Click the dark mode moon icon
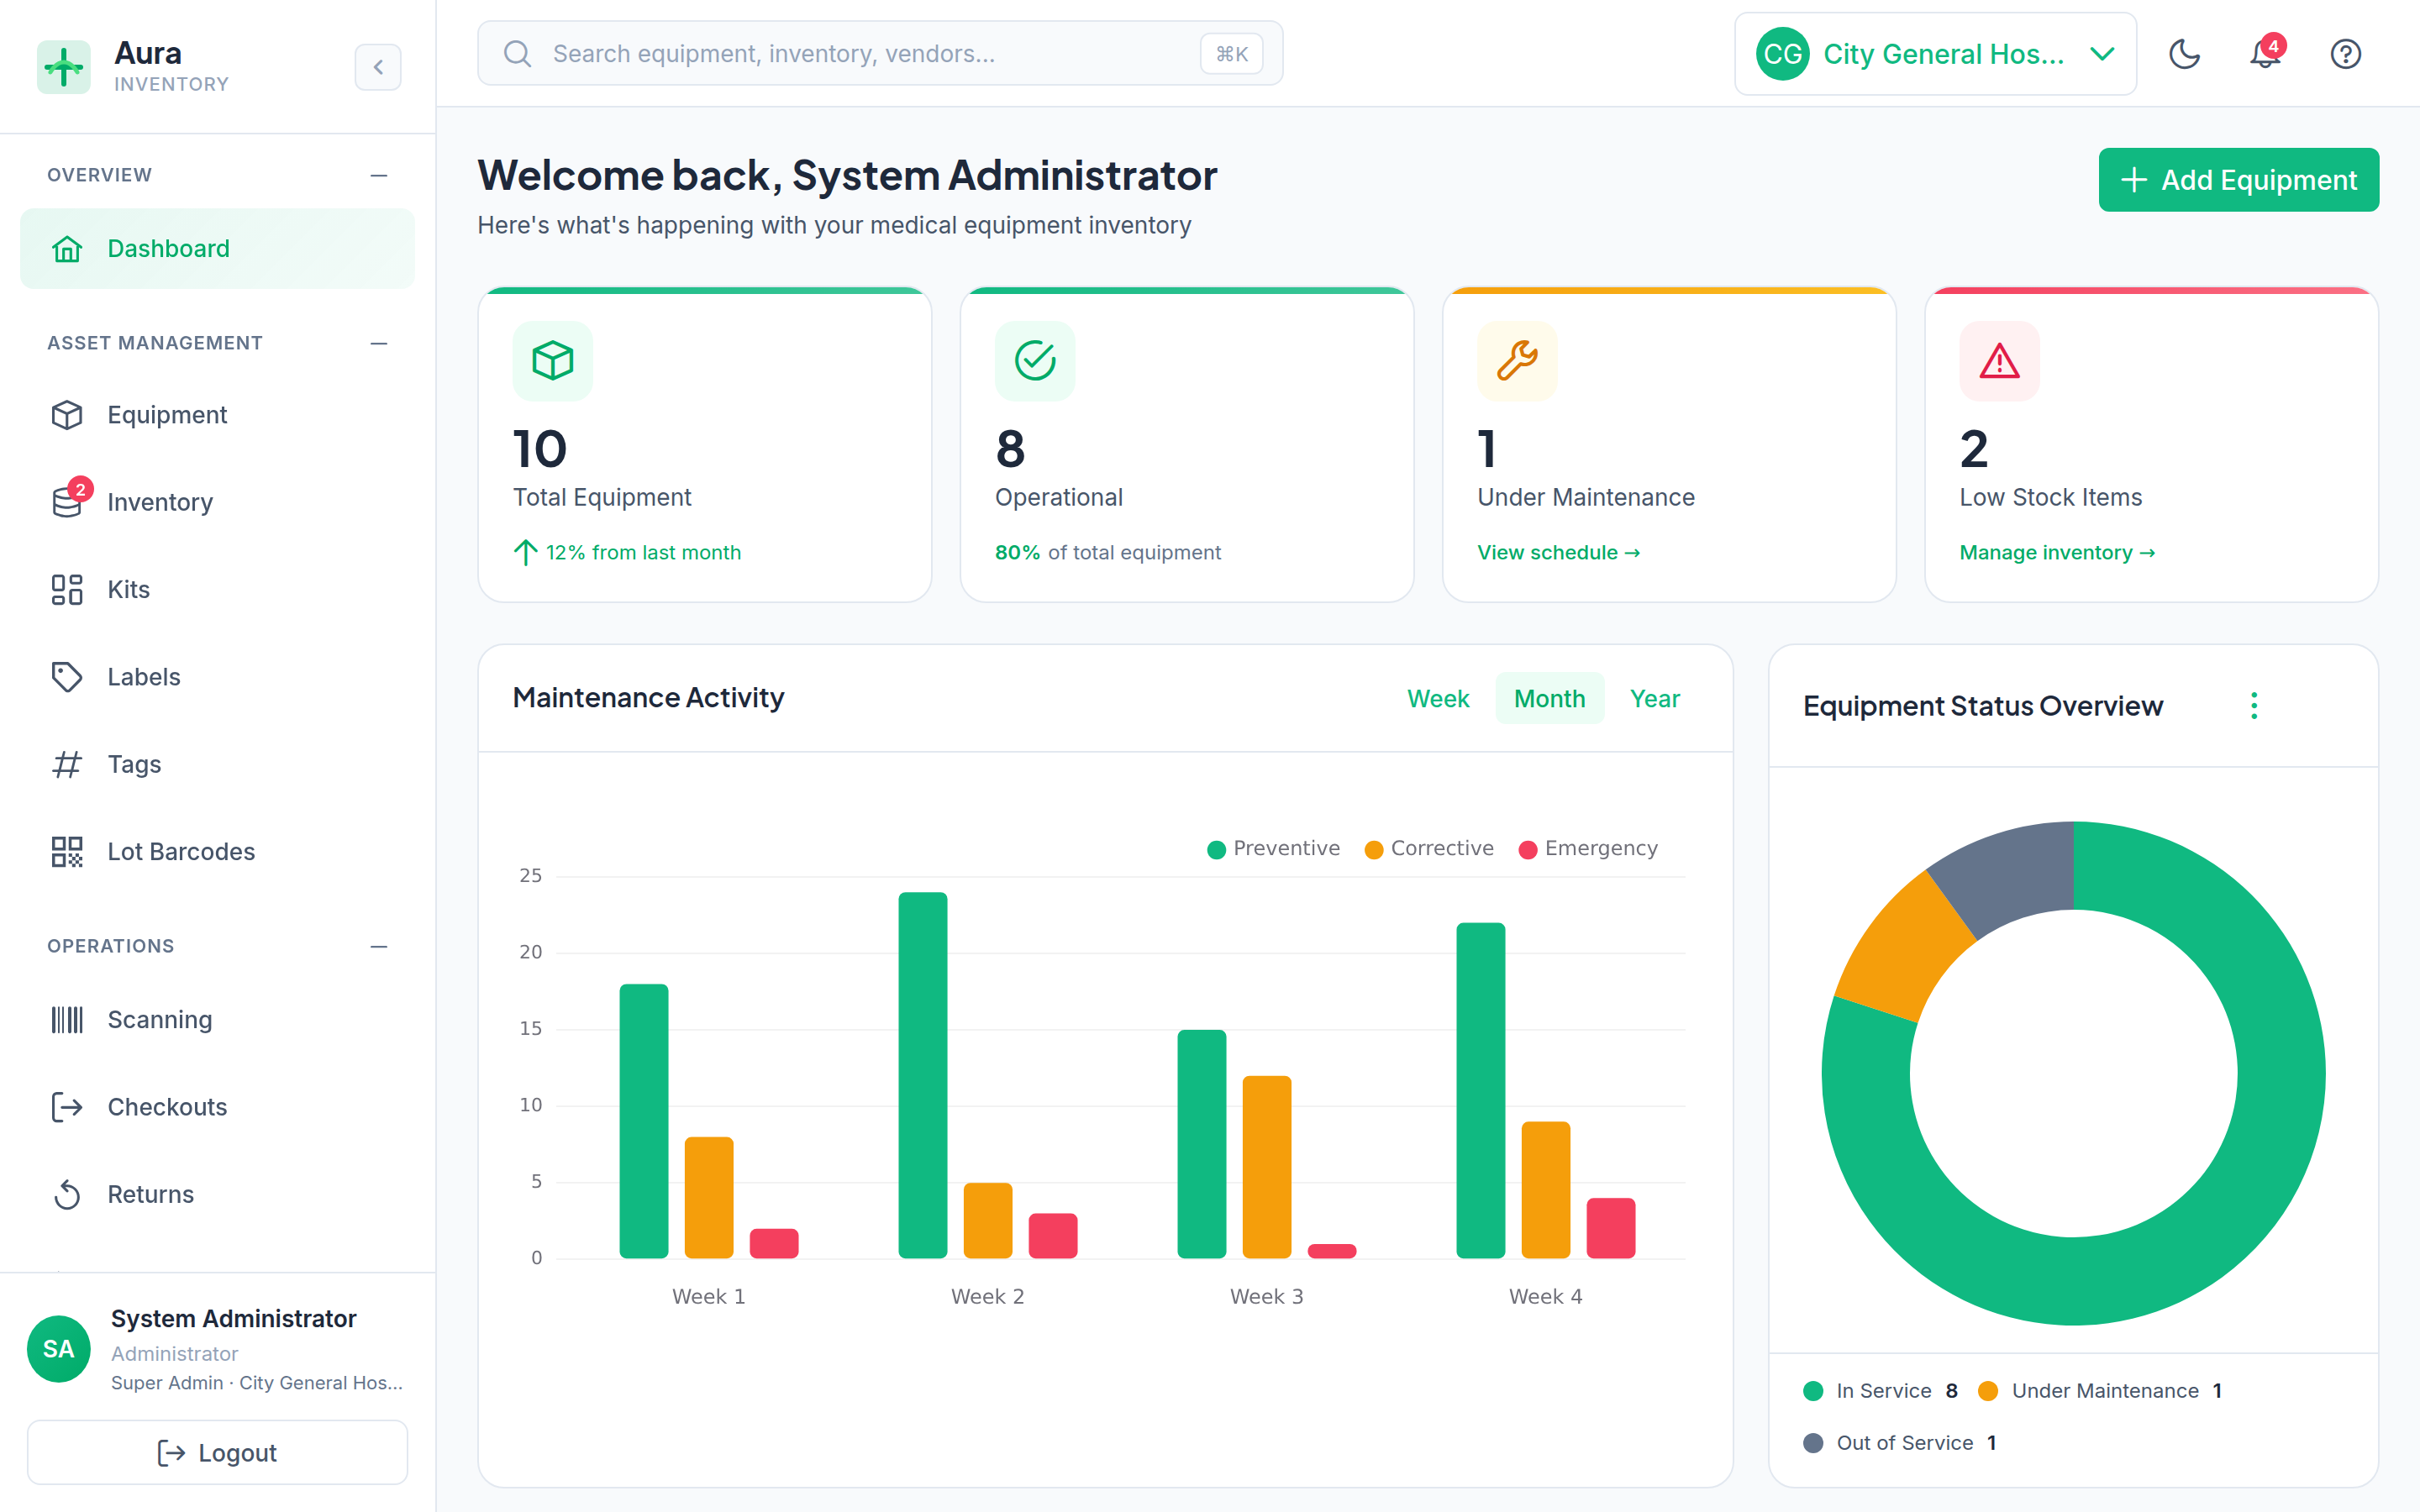Image resolution: width=2420 pixels, height=1512 pixels. (x=2185, y=54)
